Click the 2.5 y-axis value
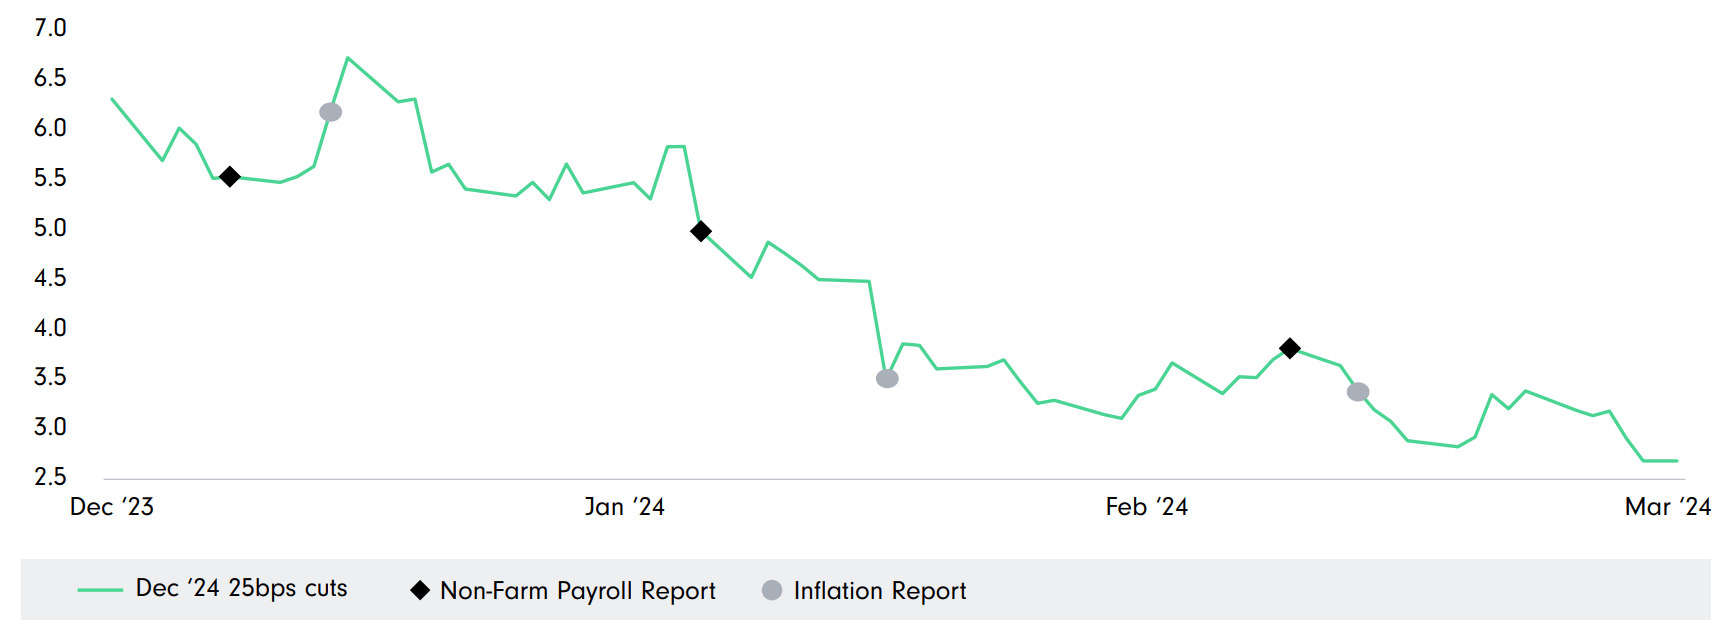Screen dimensions: 1733x629 click(50, 477)
